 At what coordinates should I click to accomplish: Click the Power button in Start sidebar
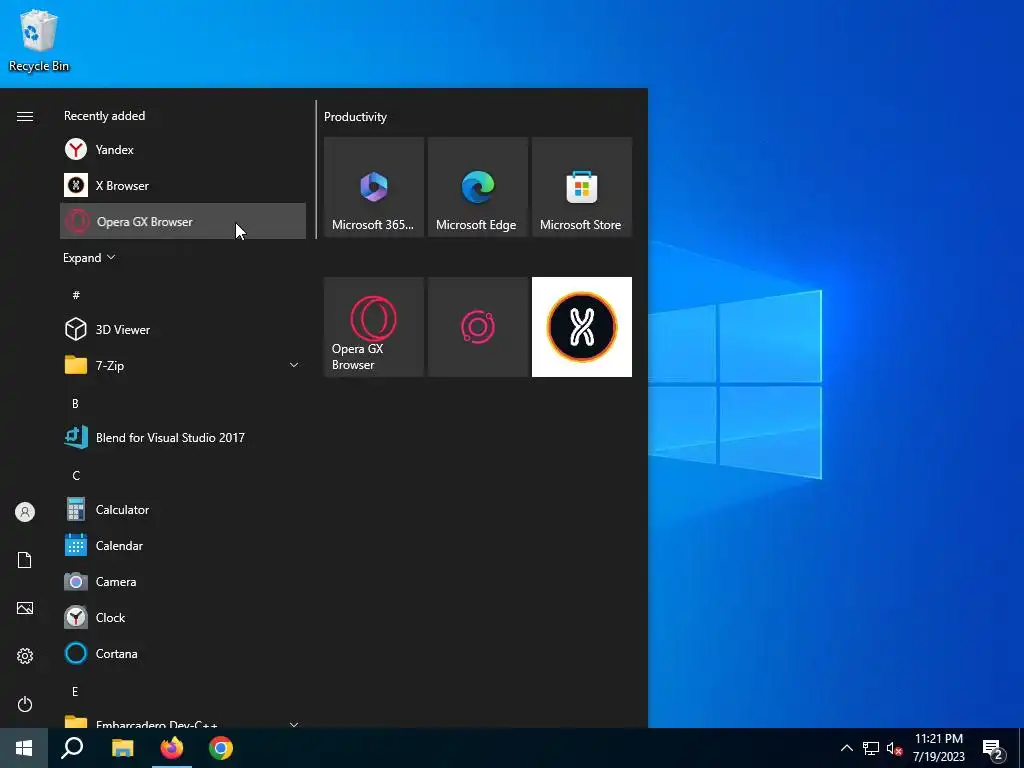pos(25,704)
